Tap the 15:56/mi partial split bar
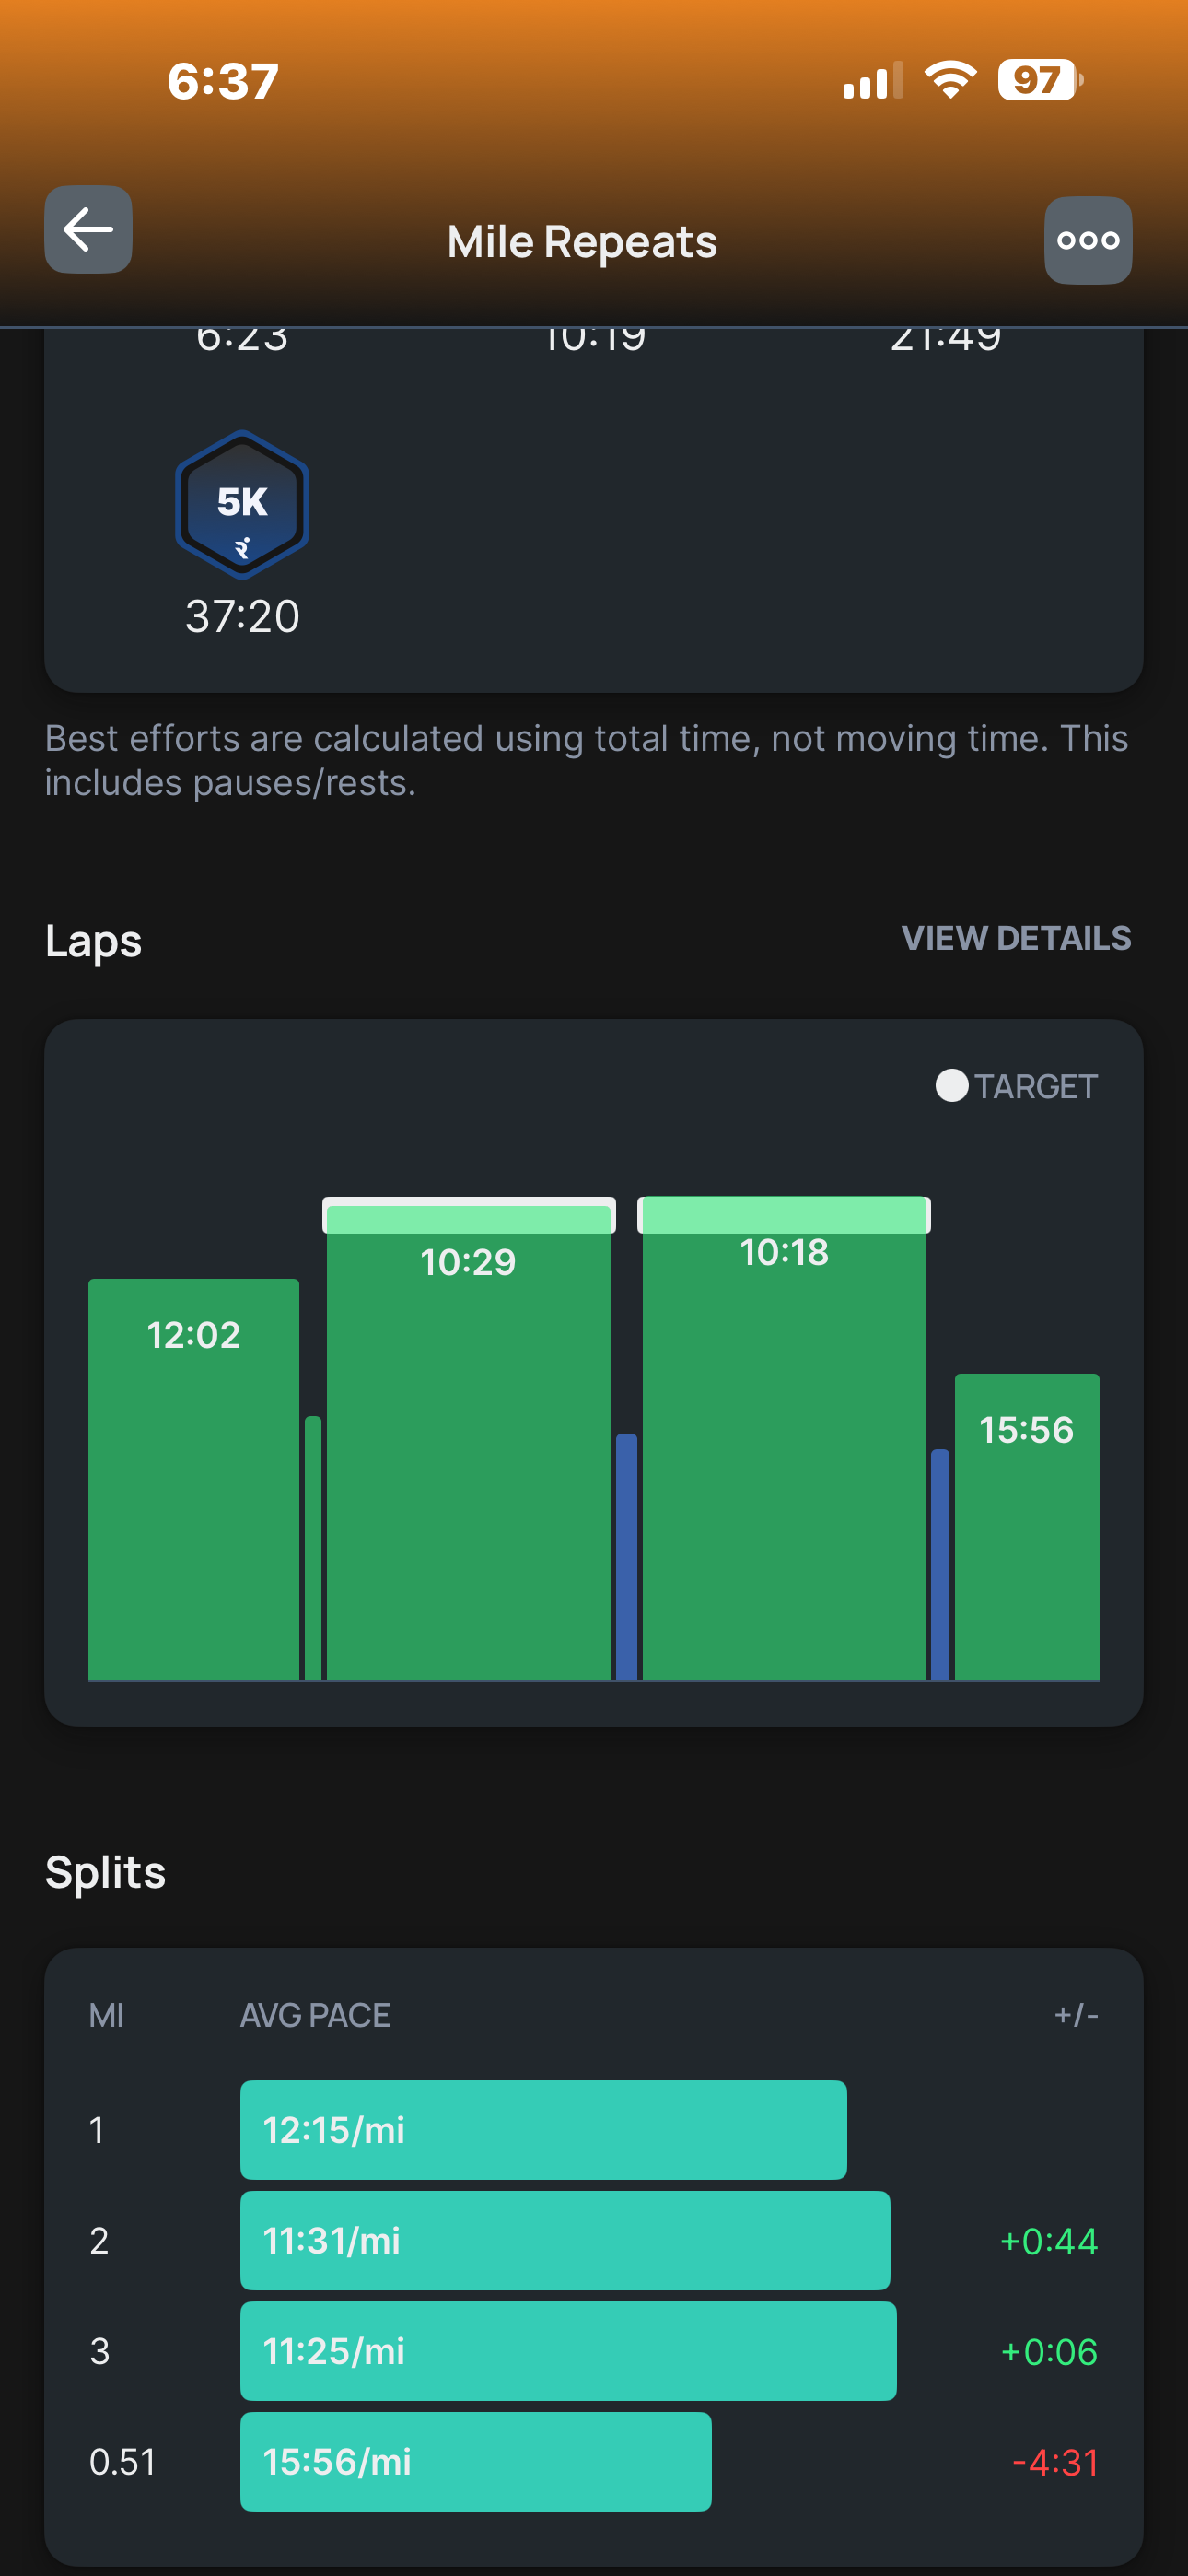 475,2461
